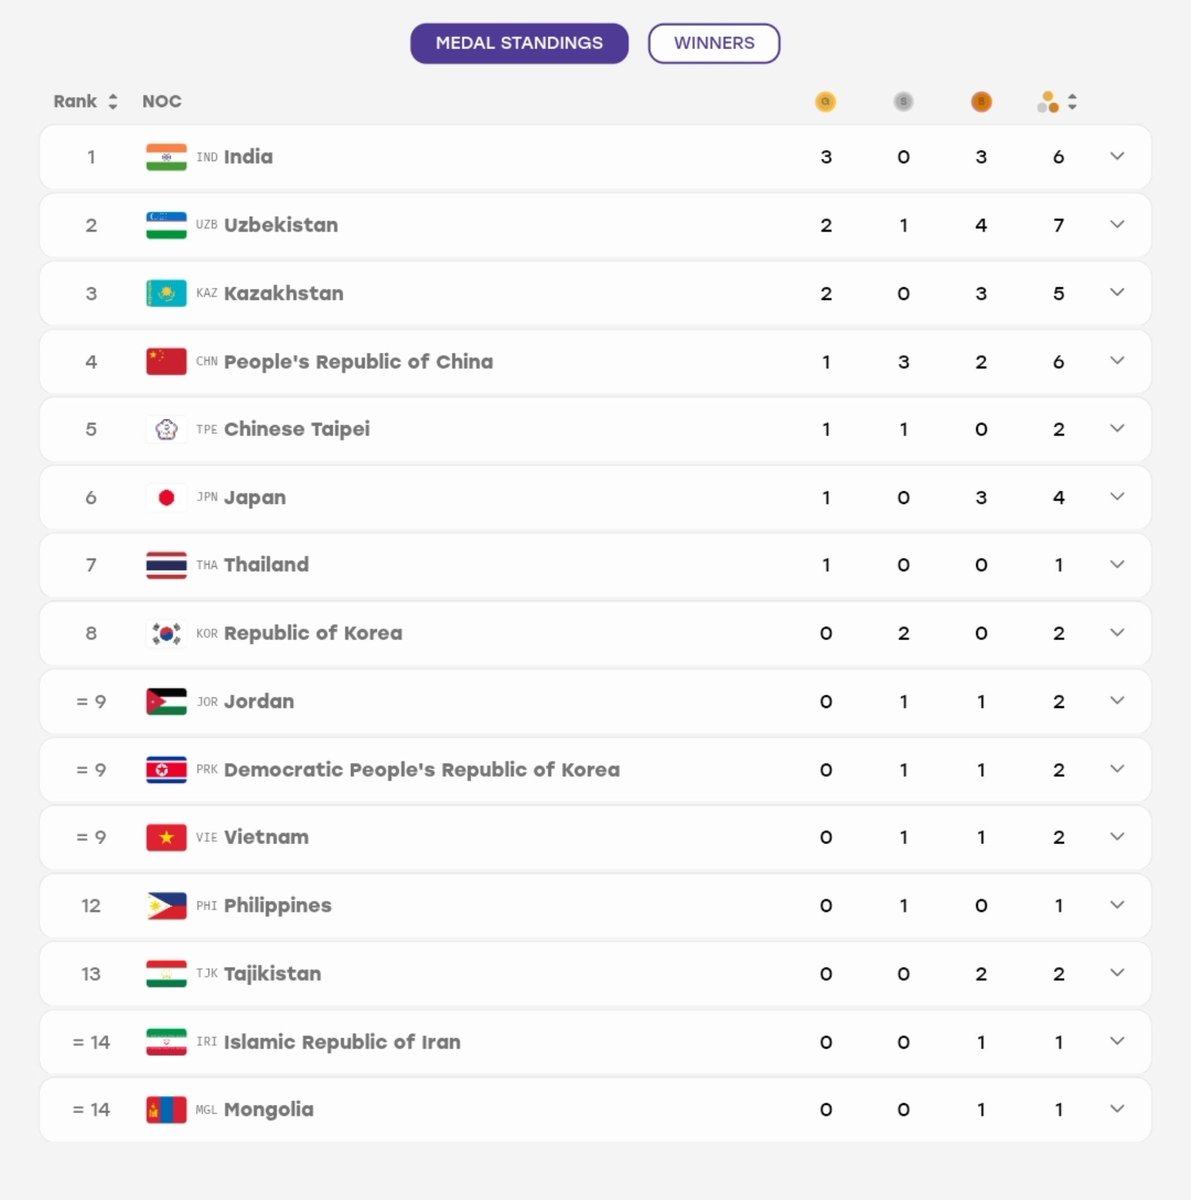Click the Republic of Korea name
This screenshot has width=1191, height=1200.
tap(313, 633)
